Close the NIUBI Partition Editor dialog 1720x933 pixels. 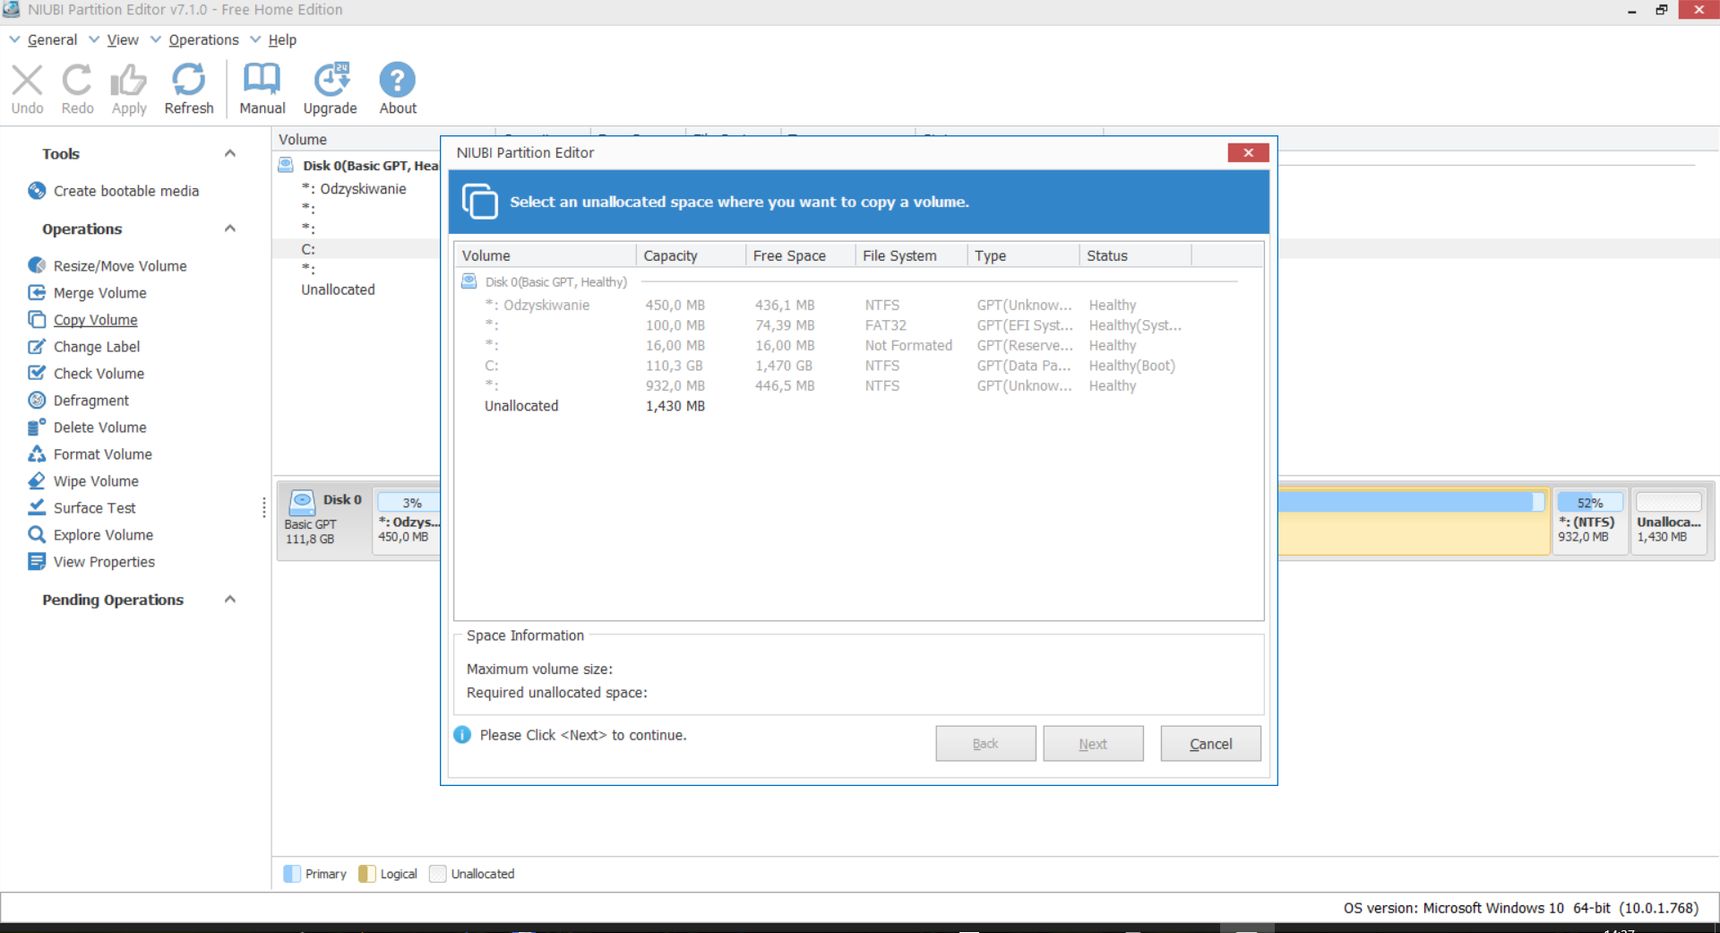tap(1248, 153)
